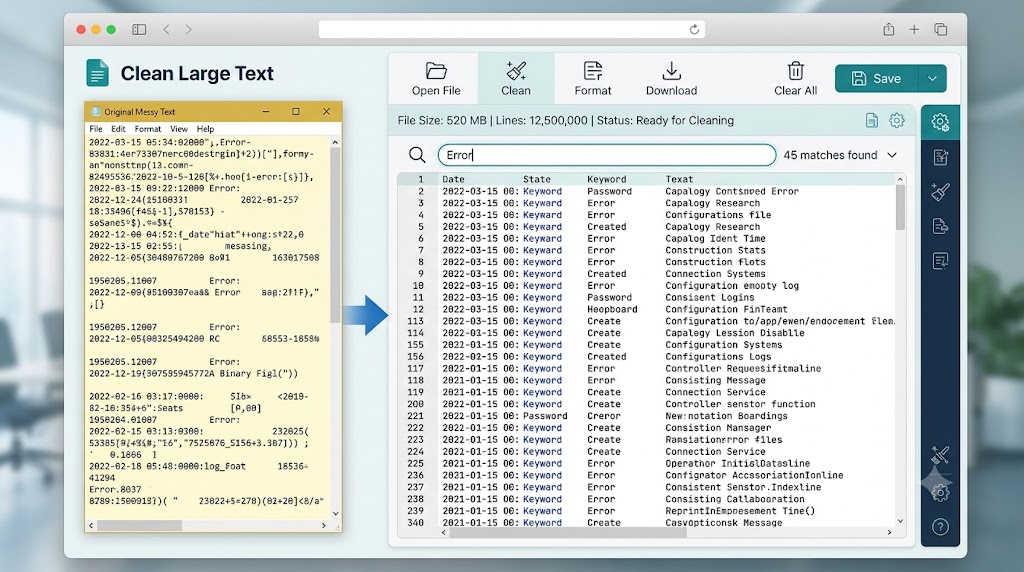
Task: Select row with Capalog Ident Time
Action: (647, 238)
